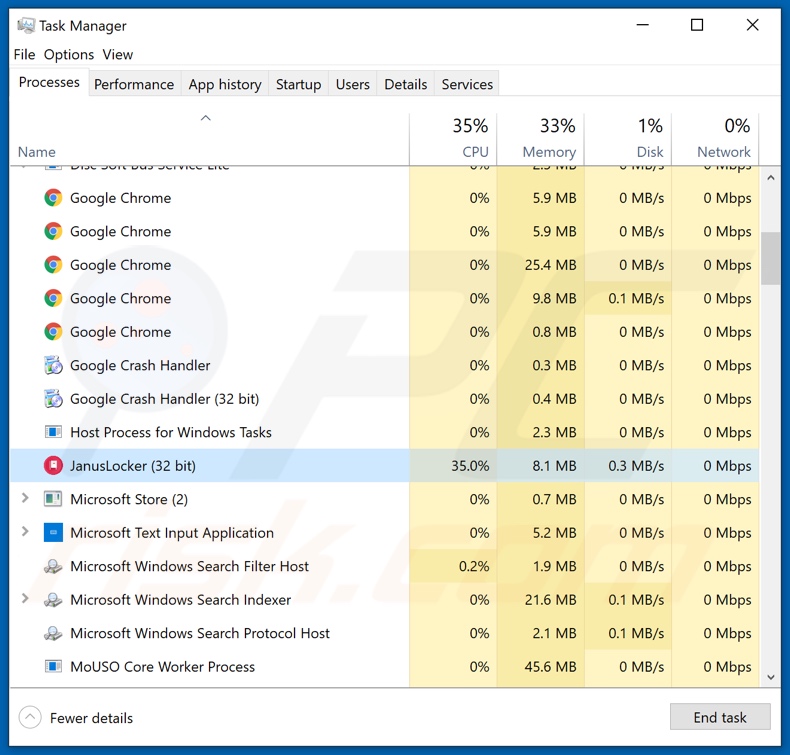
Task: Click the 25.4 MB memory value
Action: [550, 264]
